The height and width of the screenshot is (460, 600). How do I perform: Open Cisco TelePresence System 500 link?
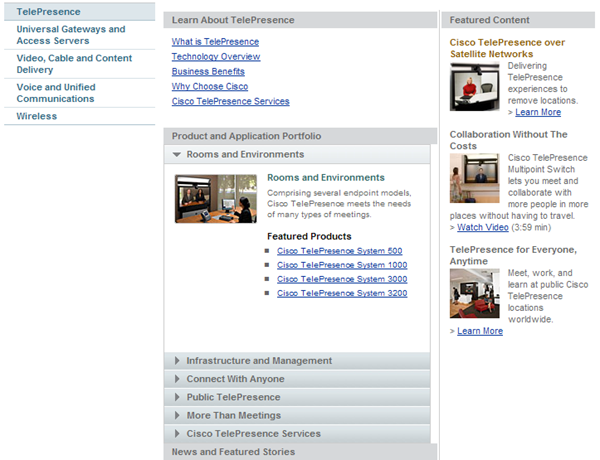tap(339, 251)
